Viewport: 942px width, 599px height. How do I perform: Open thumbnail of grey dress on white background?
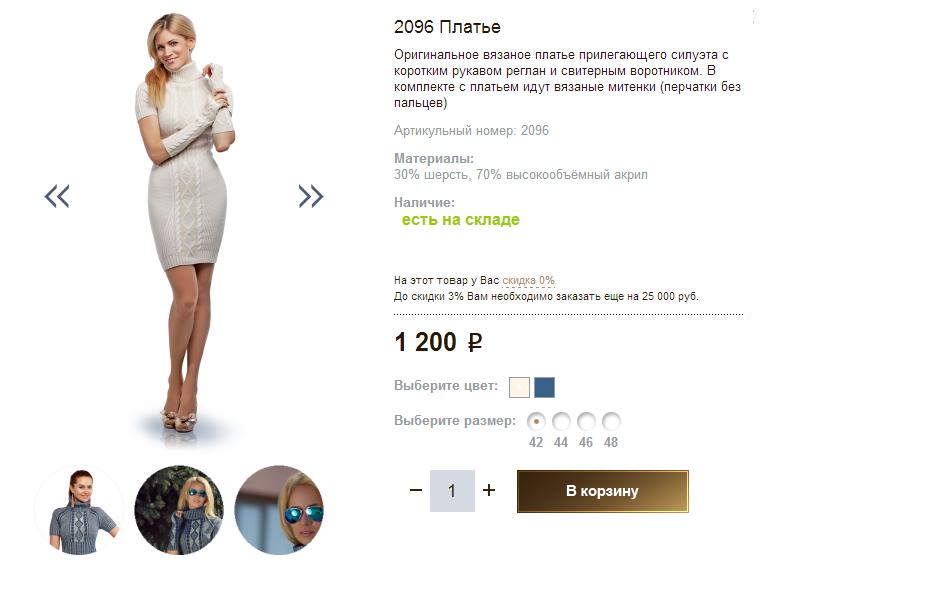click(x=79, y=510)
